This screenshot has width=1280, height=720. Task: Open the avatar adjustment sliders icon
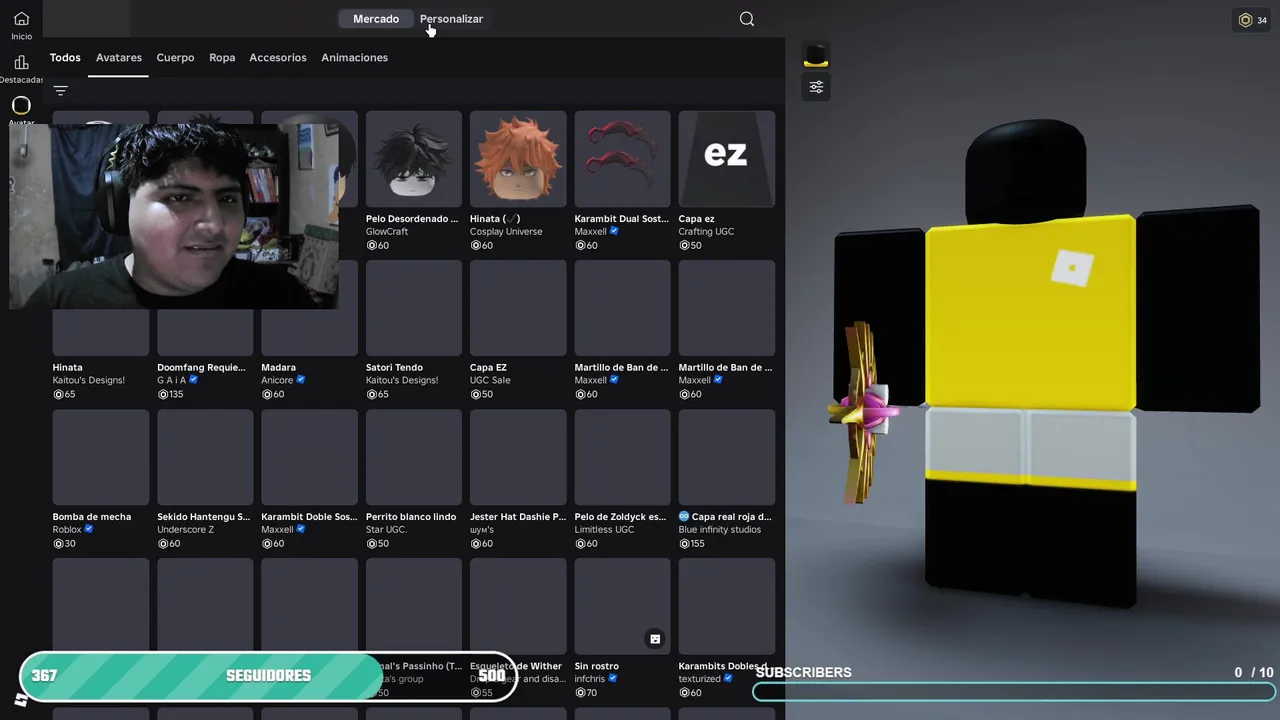point(816,87)
